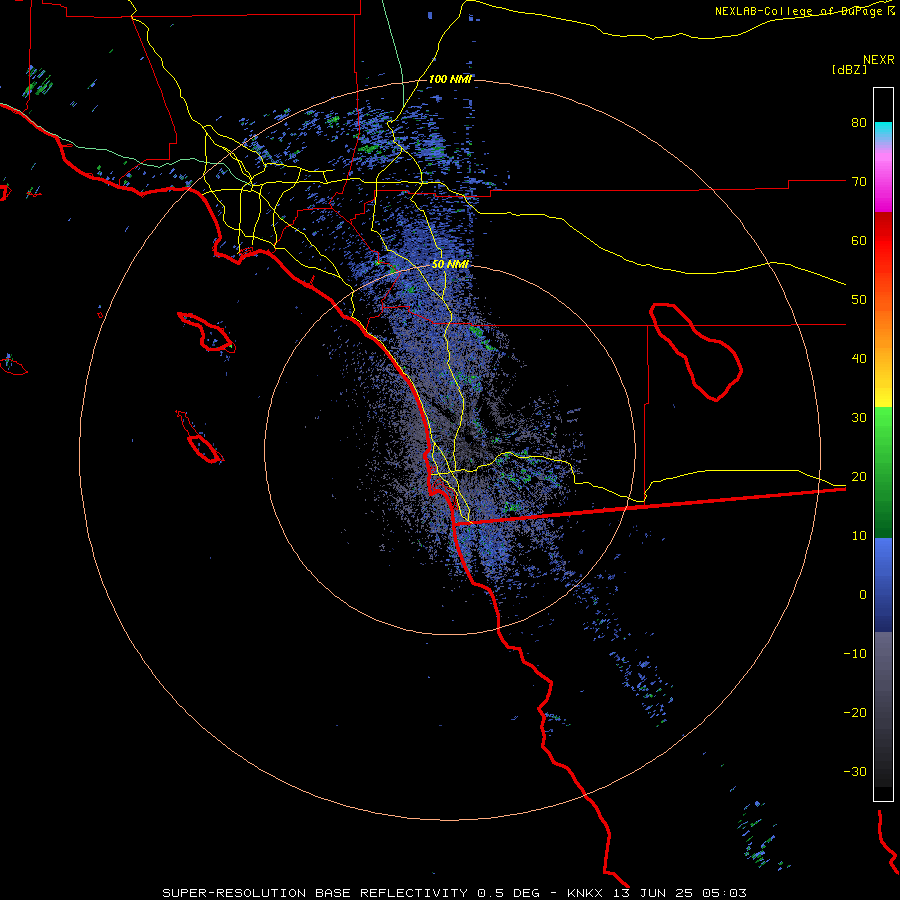900x900 pixels.
Task: Click the 50 value on the dBZ scale
Action: [859, 300]
